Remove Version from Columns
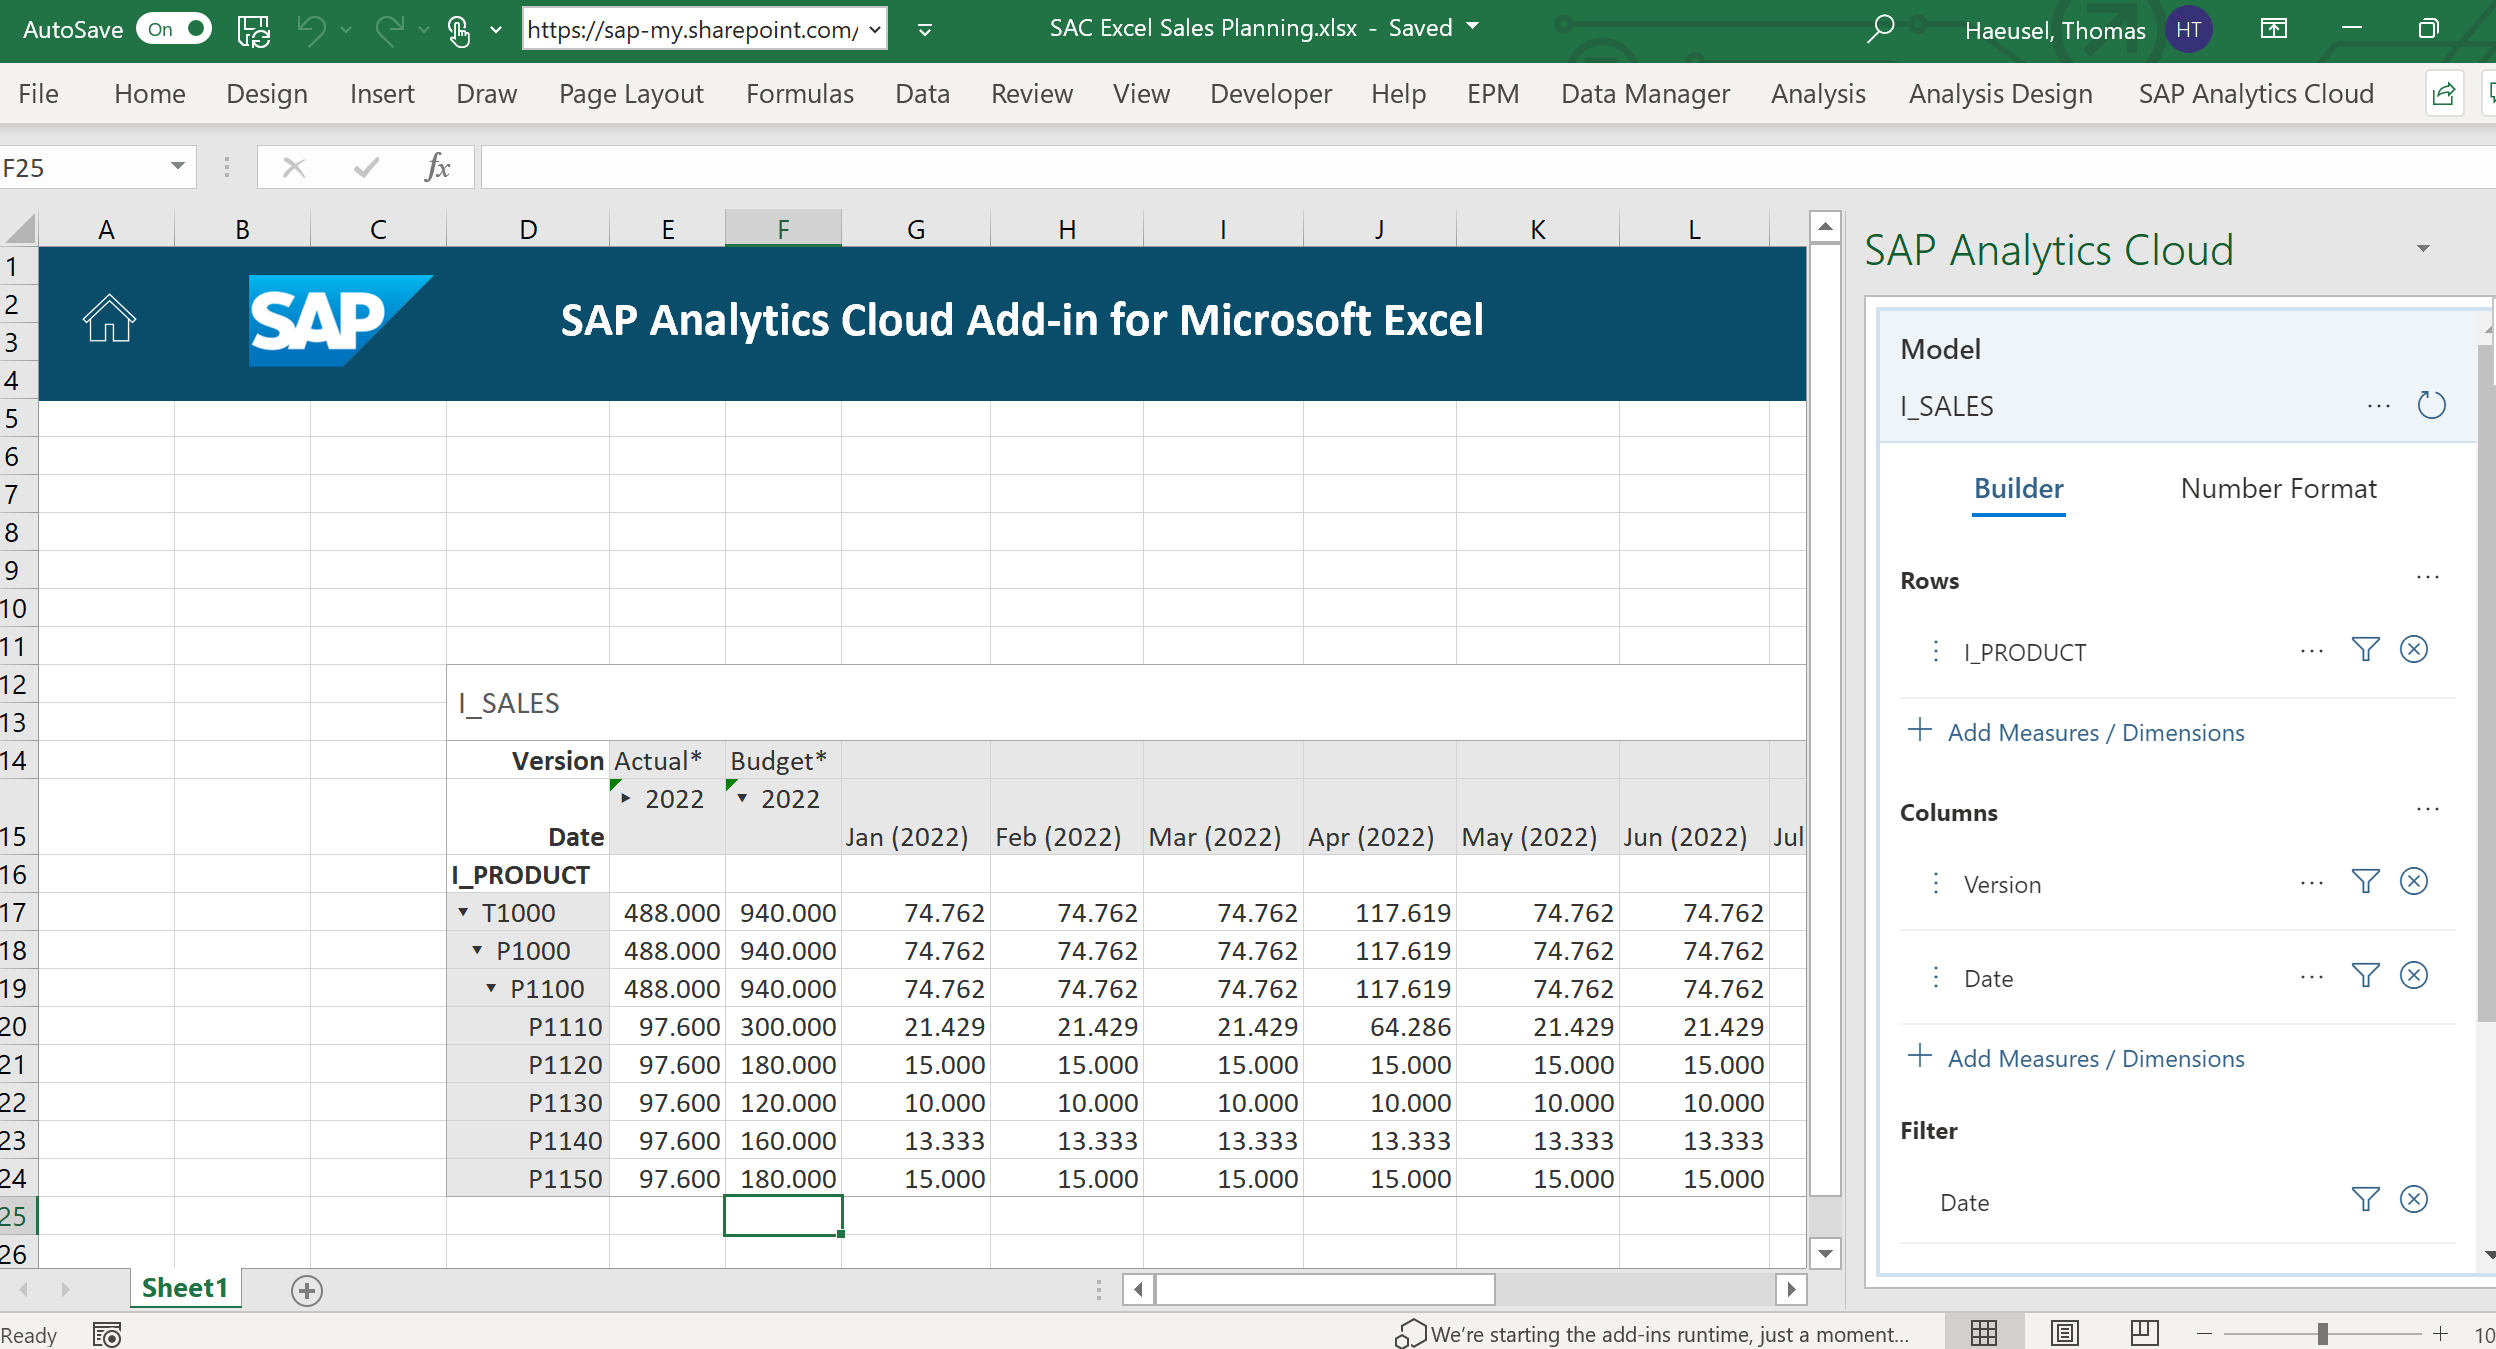 coord(2414,882)
